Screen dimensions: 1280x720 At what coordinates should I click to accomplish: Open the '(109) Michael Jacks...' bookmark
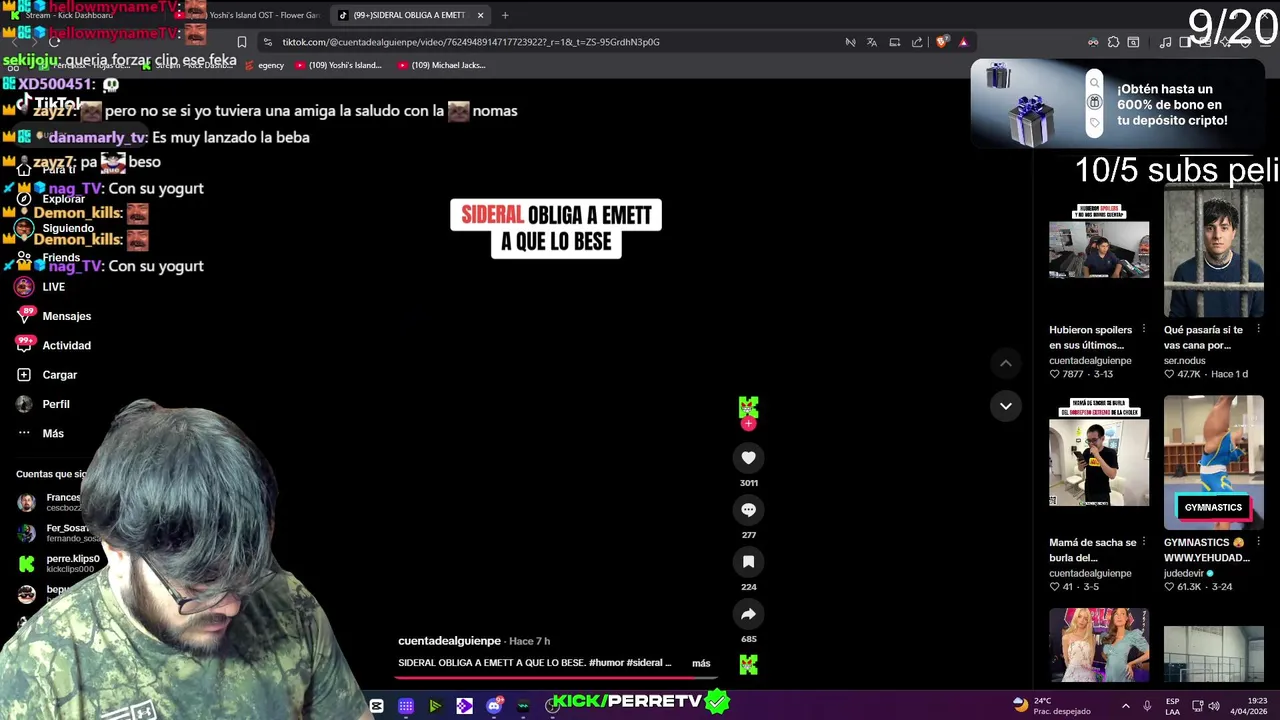[x=441, y=65]
